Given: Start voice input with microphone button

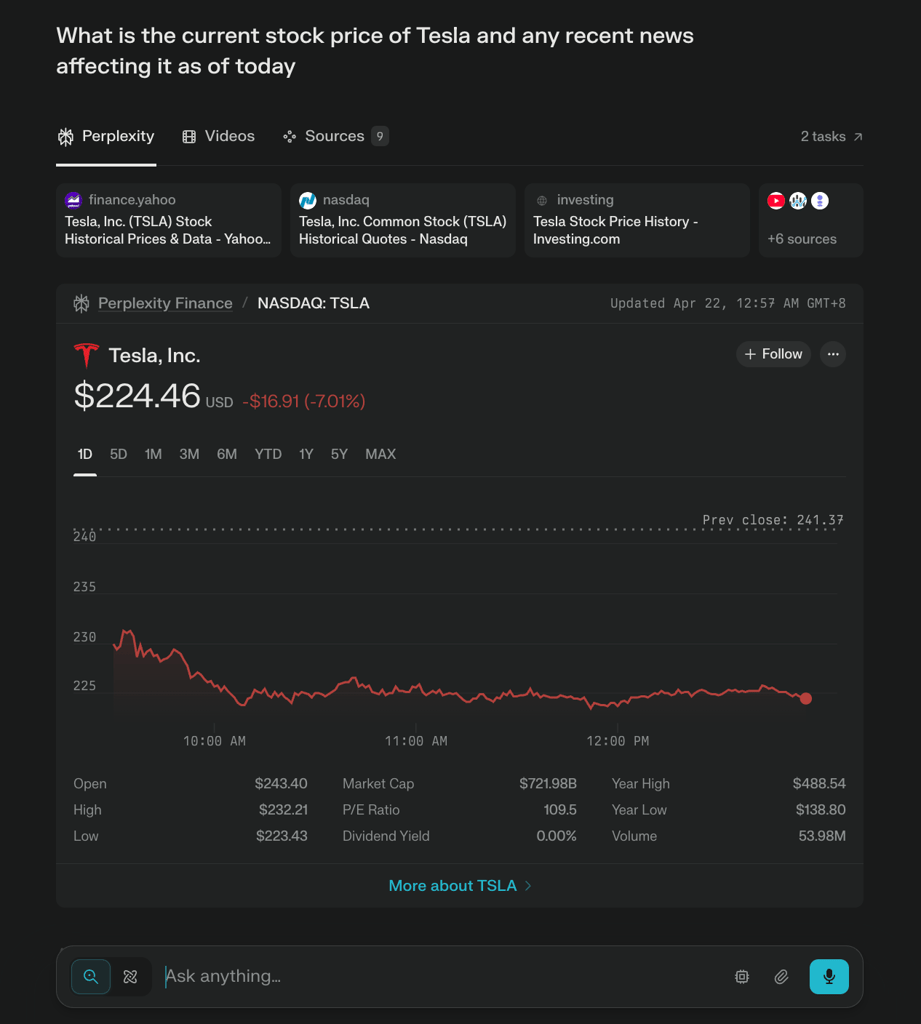Looking at the screenshot, I should coord(829,976).
